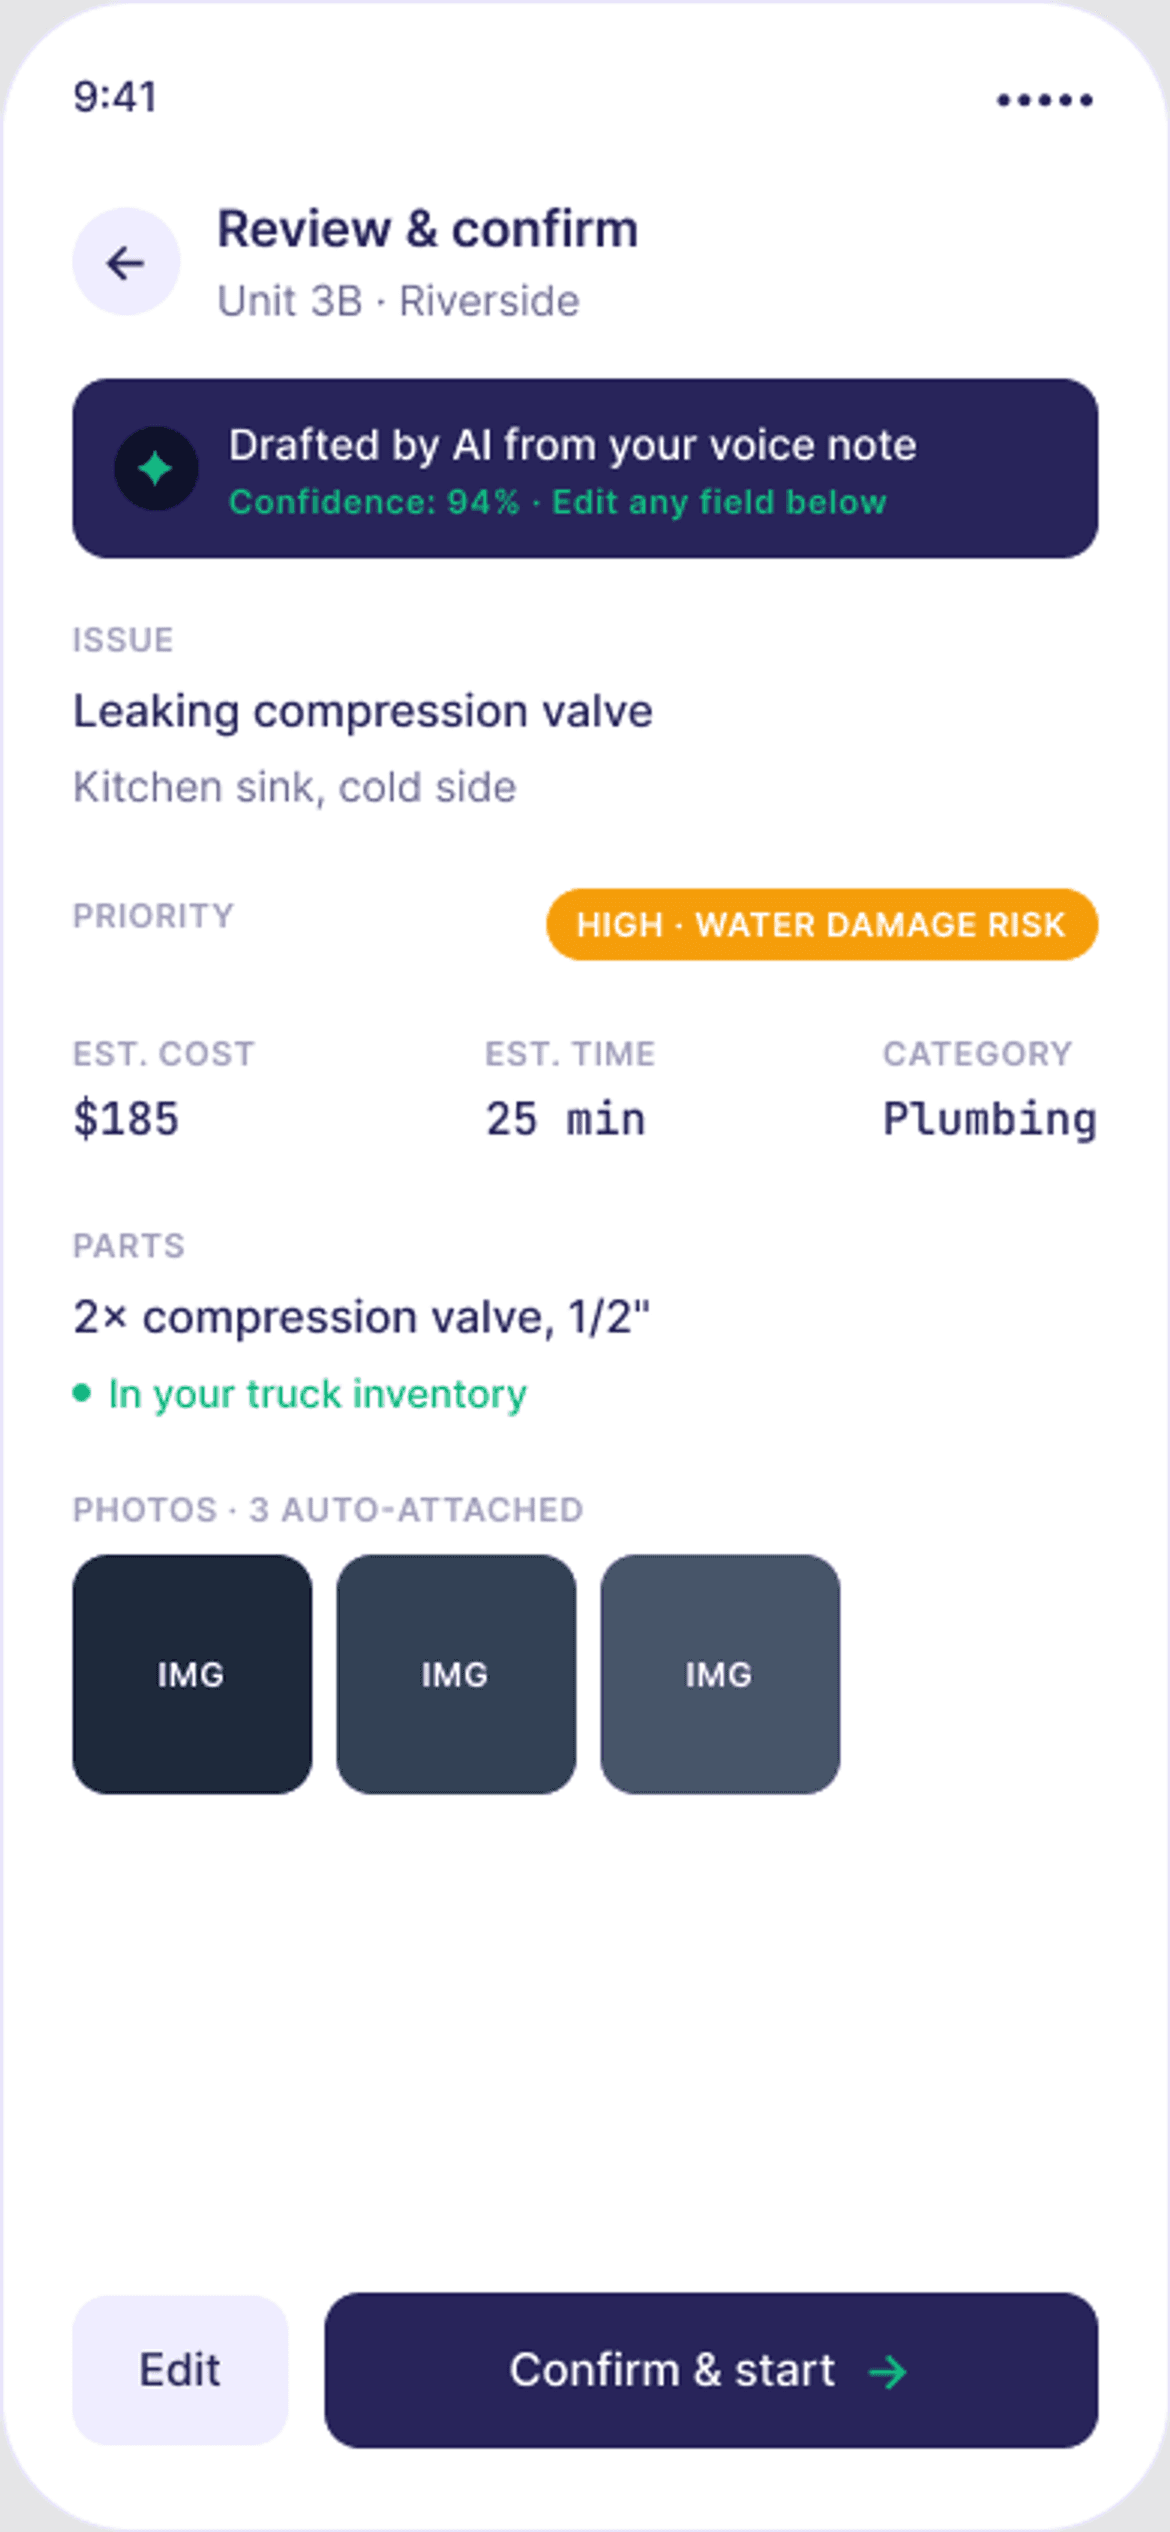Edit the Kitchen sink, cold side description
This screenshot has height=2532, width=1170.
pyautogui.click(x=295, y=788)
